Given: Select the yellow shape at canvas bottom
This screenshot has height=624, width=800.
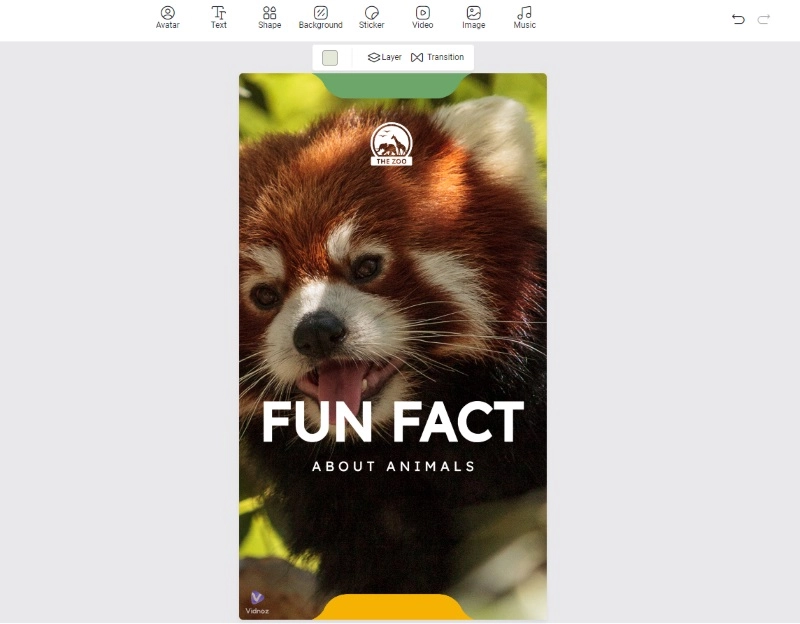Looking at the screenshot, I should pyautogui.click(x=392, y=607).
